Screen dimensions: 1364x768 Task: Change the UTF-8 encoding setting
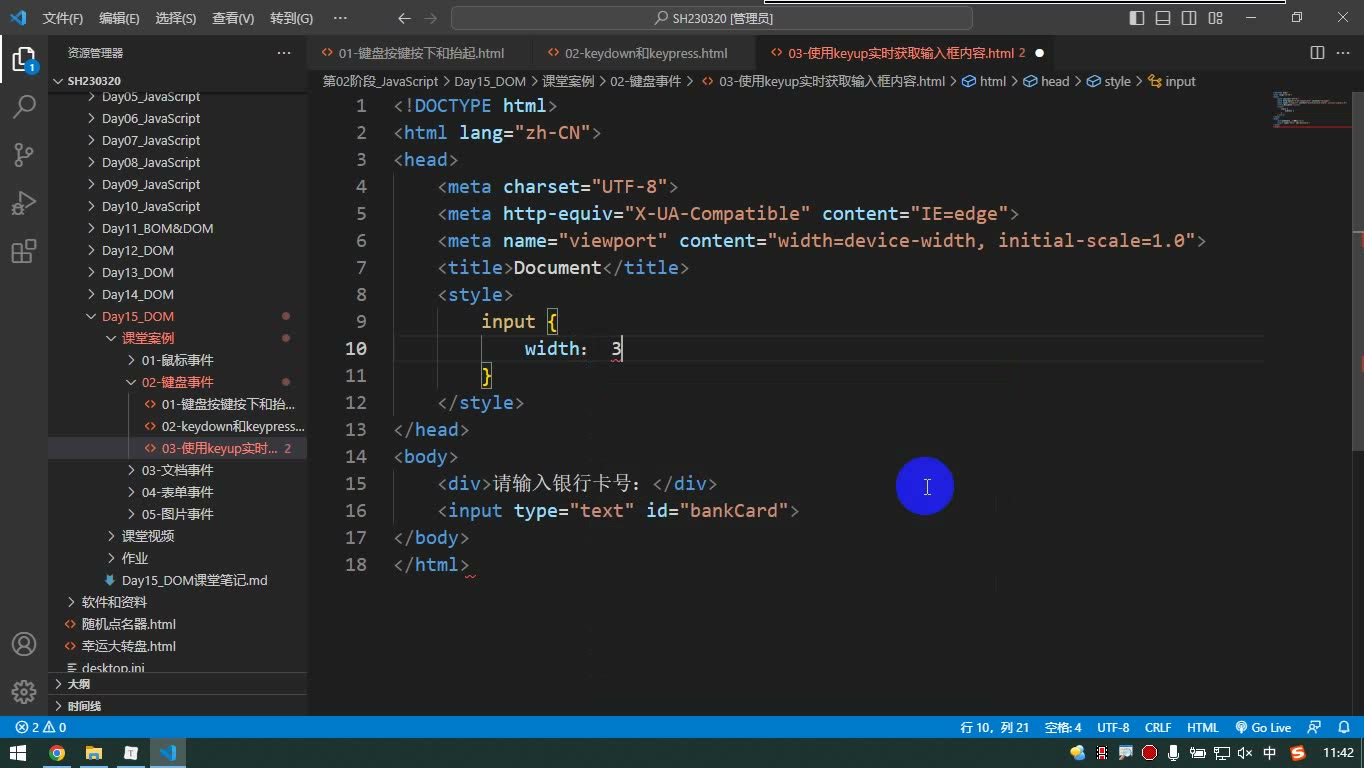point(1113,728)
